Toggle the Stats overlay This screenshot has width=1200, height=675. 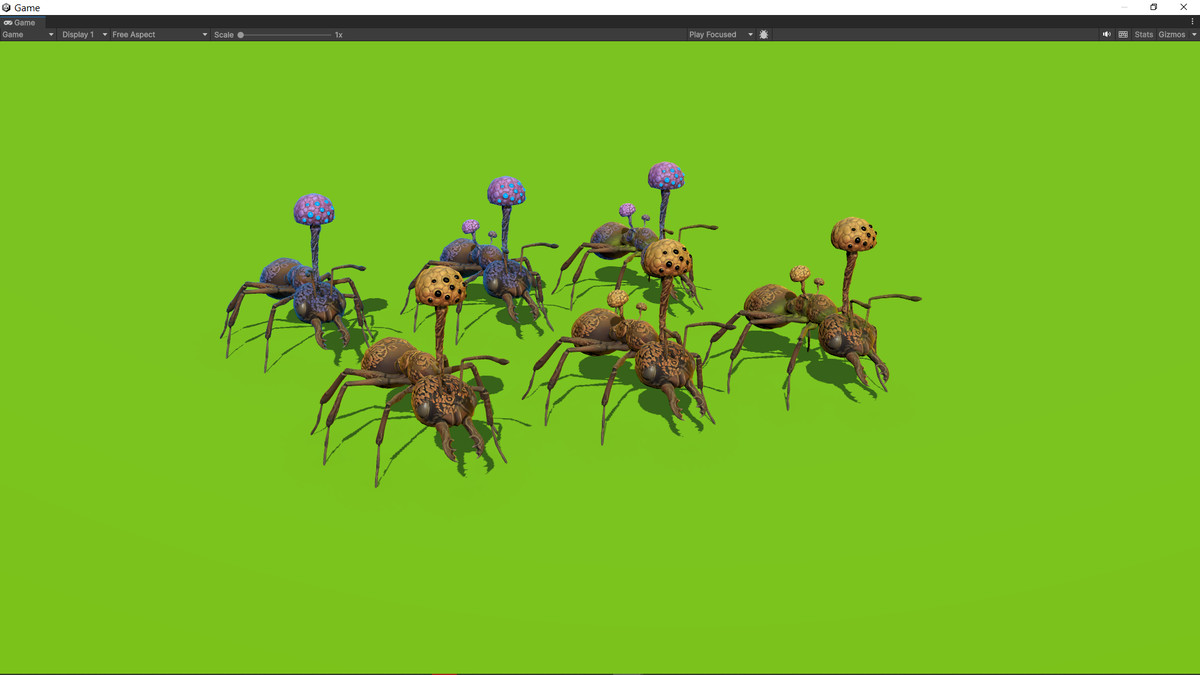pos(1143,34)
